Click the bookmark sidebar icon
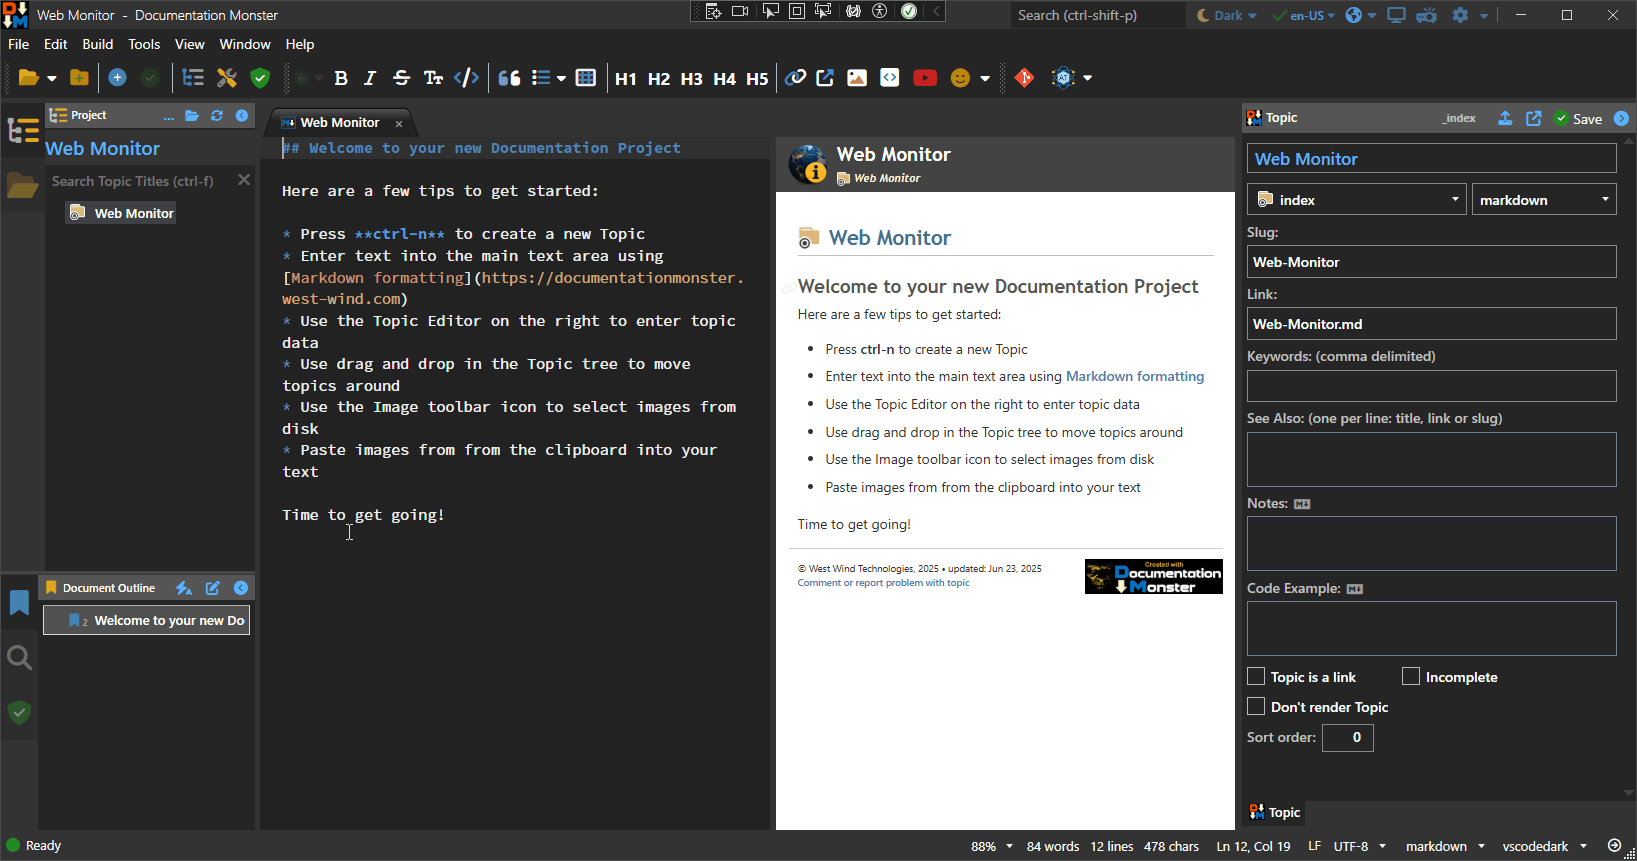This screenshot has width=1637, height=861. (19, 602)
